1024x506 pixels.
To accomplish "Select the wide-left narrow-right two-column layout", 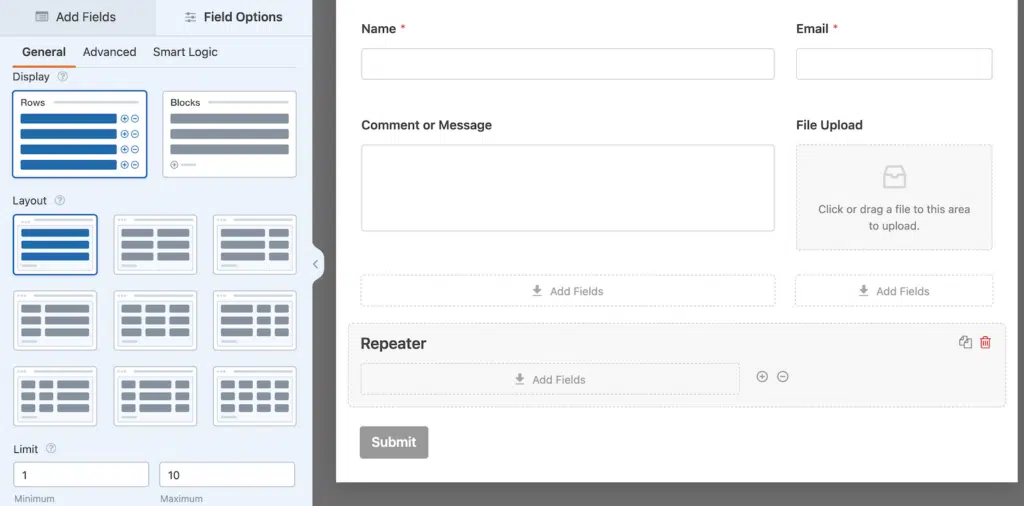I will tap(255, 245).
